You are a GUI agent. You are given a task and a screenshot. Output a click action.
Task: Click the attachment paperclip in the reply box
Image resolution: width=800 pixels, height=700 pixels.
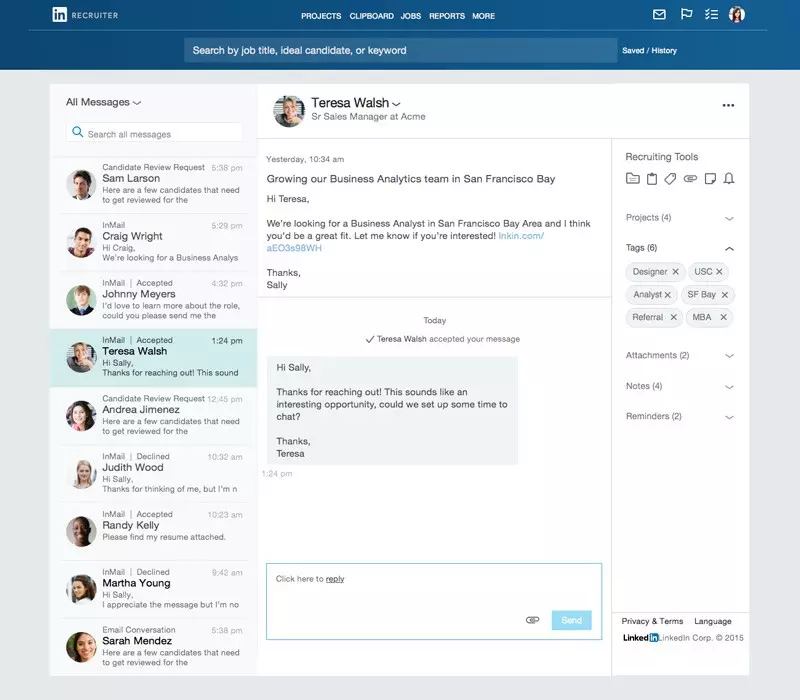pos(535,620)
